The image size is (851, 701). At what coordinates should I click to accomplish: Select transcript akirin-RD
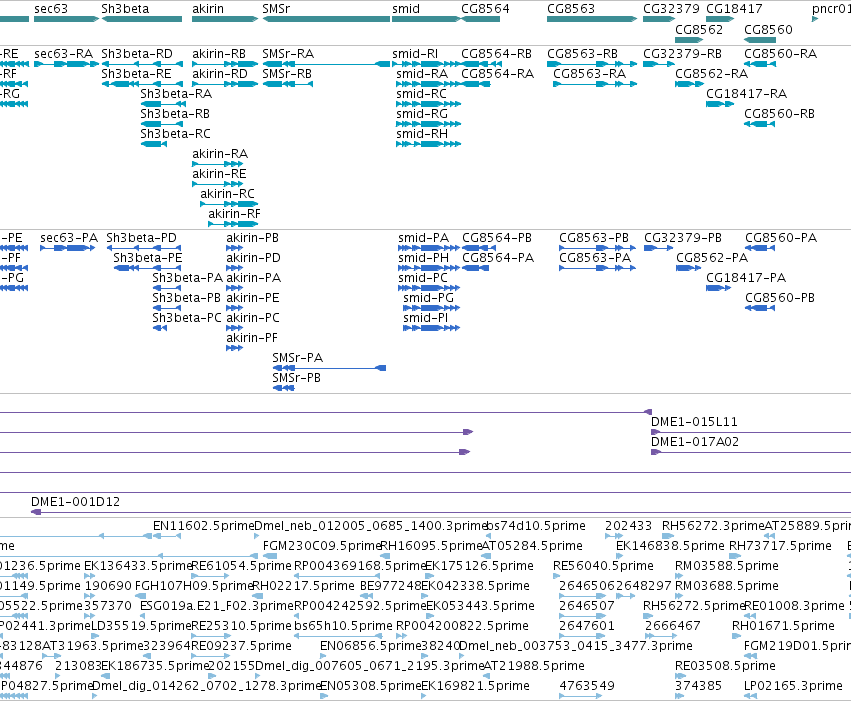click(220, 74)
